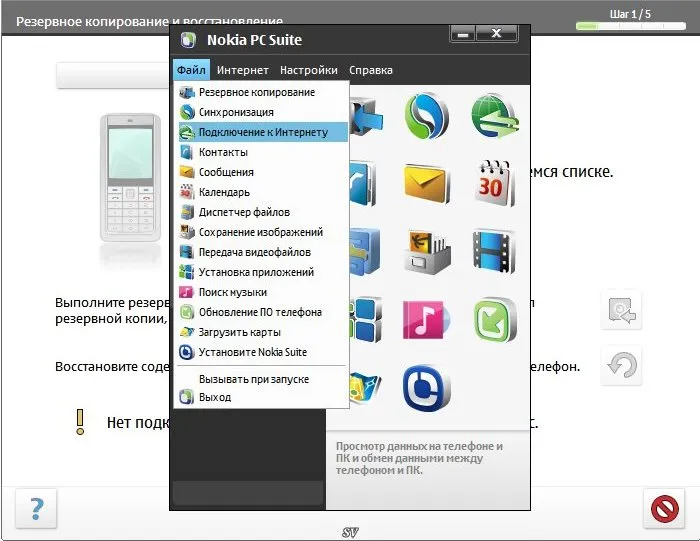Click the blue film strip video icon
Image resolution: width=700 pixels, height=541 pixels.
494,251
